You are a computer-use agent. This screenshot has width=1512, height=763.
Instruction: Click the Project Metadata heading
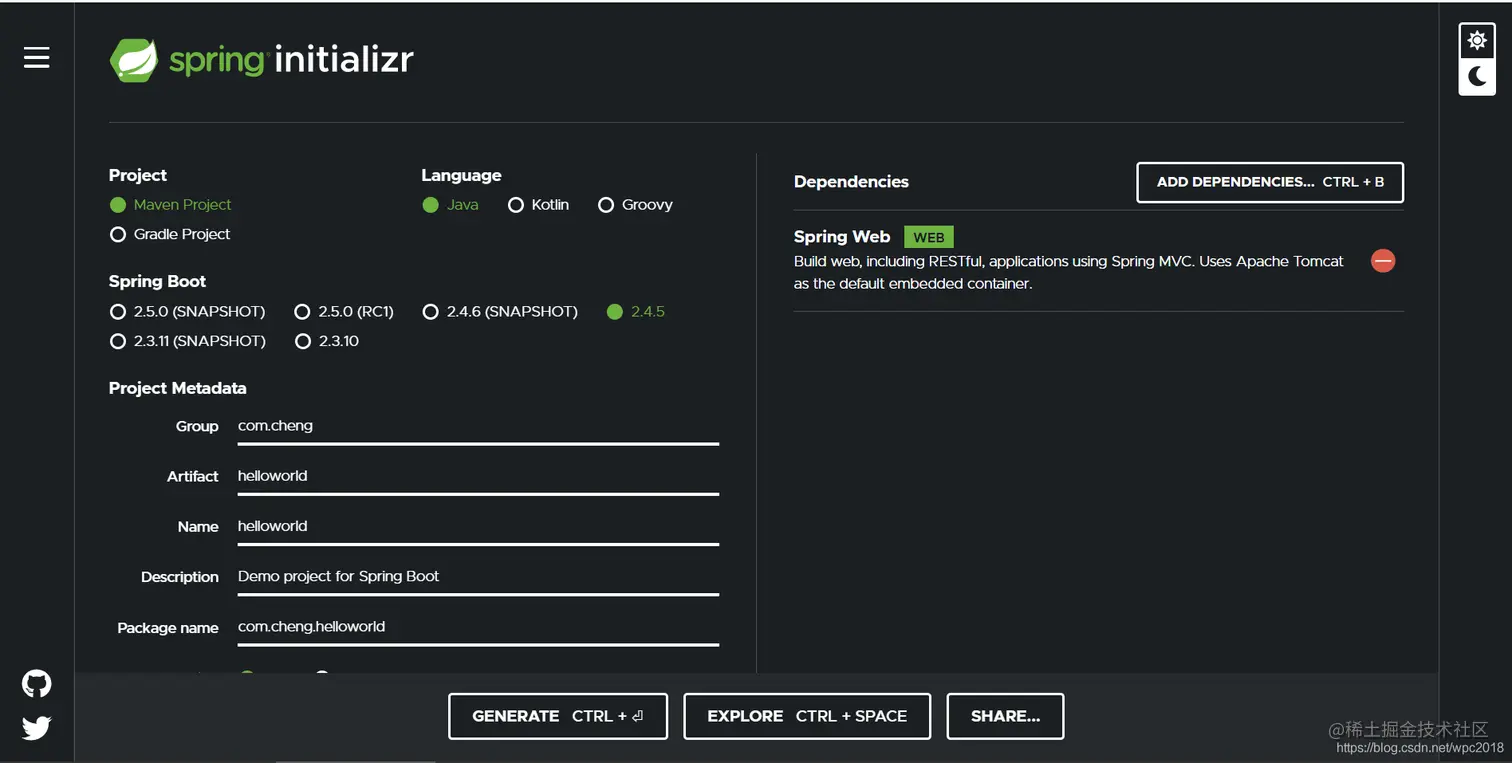pyautogui.click(x=178, y=388)
